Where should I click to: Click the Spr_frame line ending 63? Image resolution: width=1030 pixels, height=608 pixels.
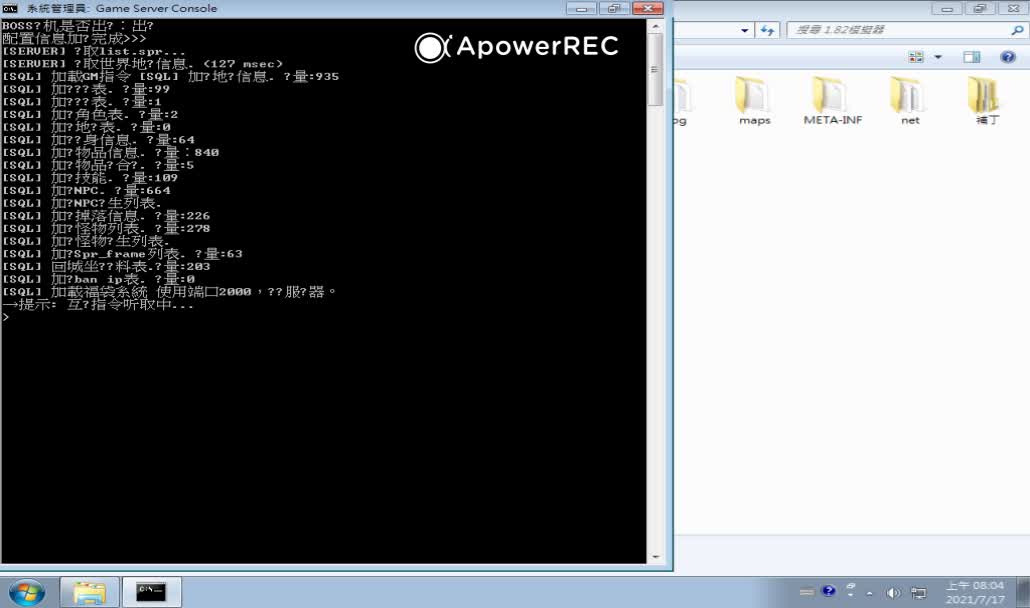pos(122,254)
